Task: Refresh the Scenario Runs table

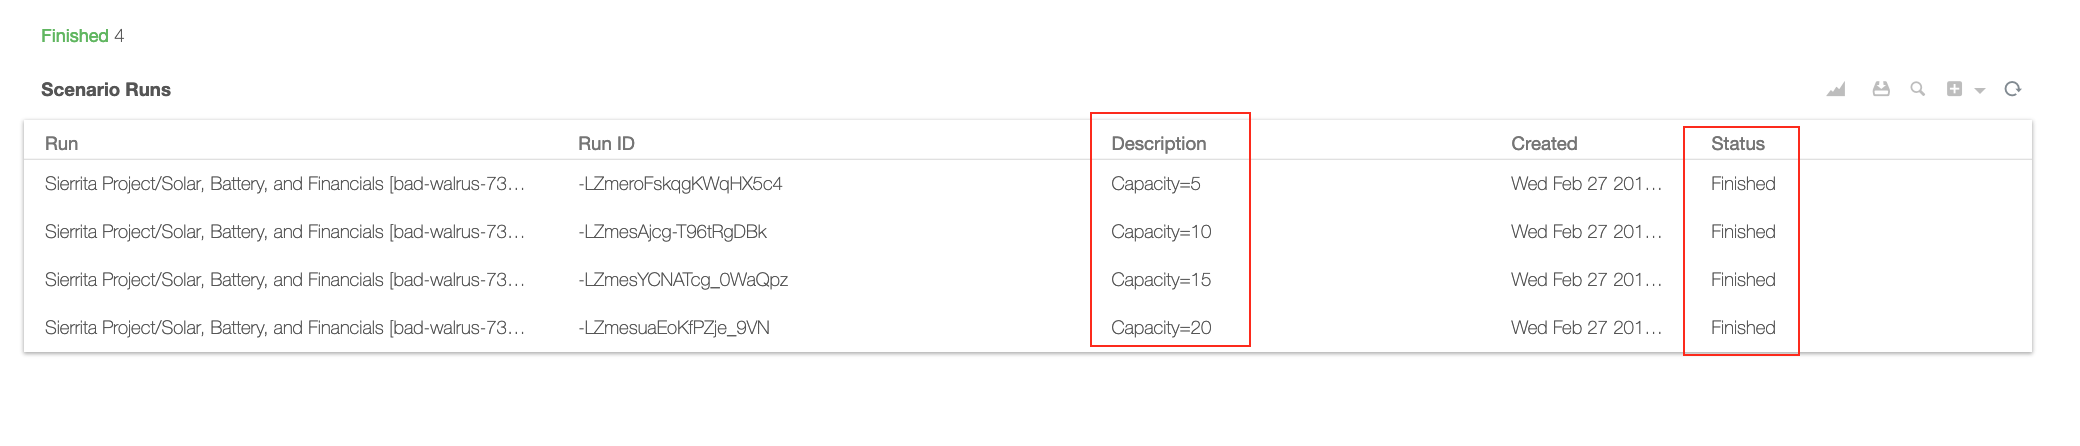Action: (x=2013, y=89)
